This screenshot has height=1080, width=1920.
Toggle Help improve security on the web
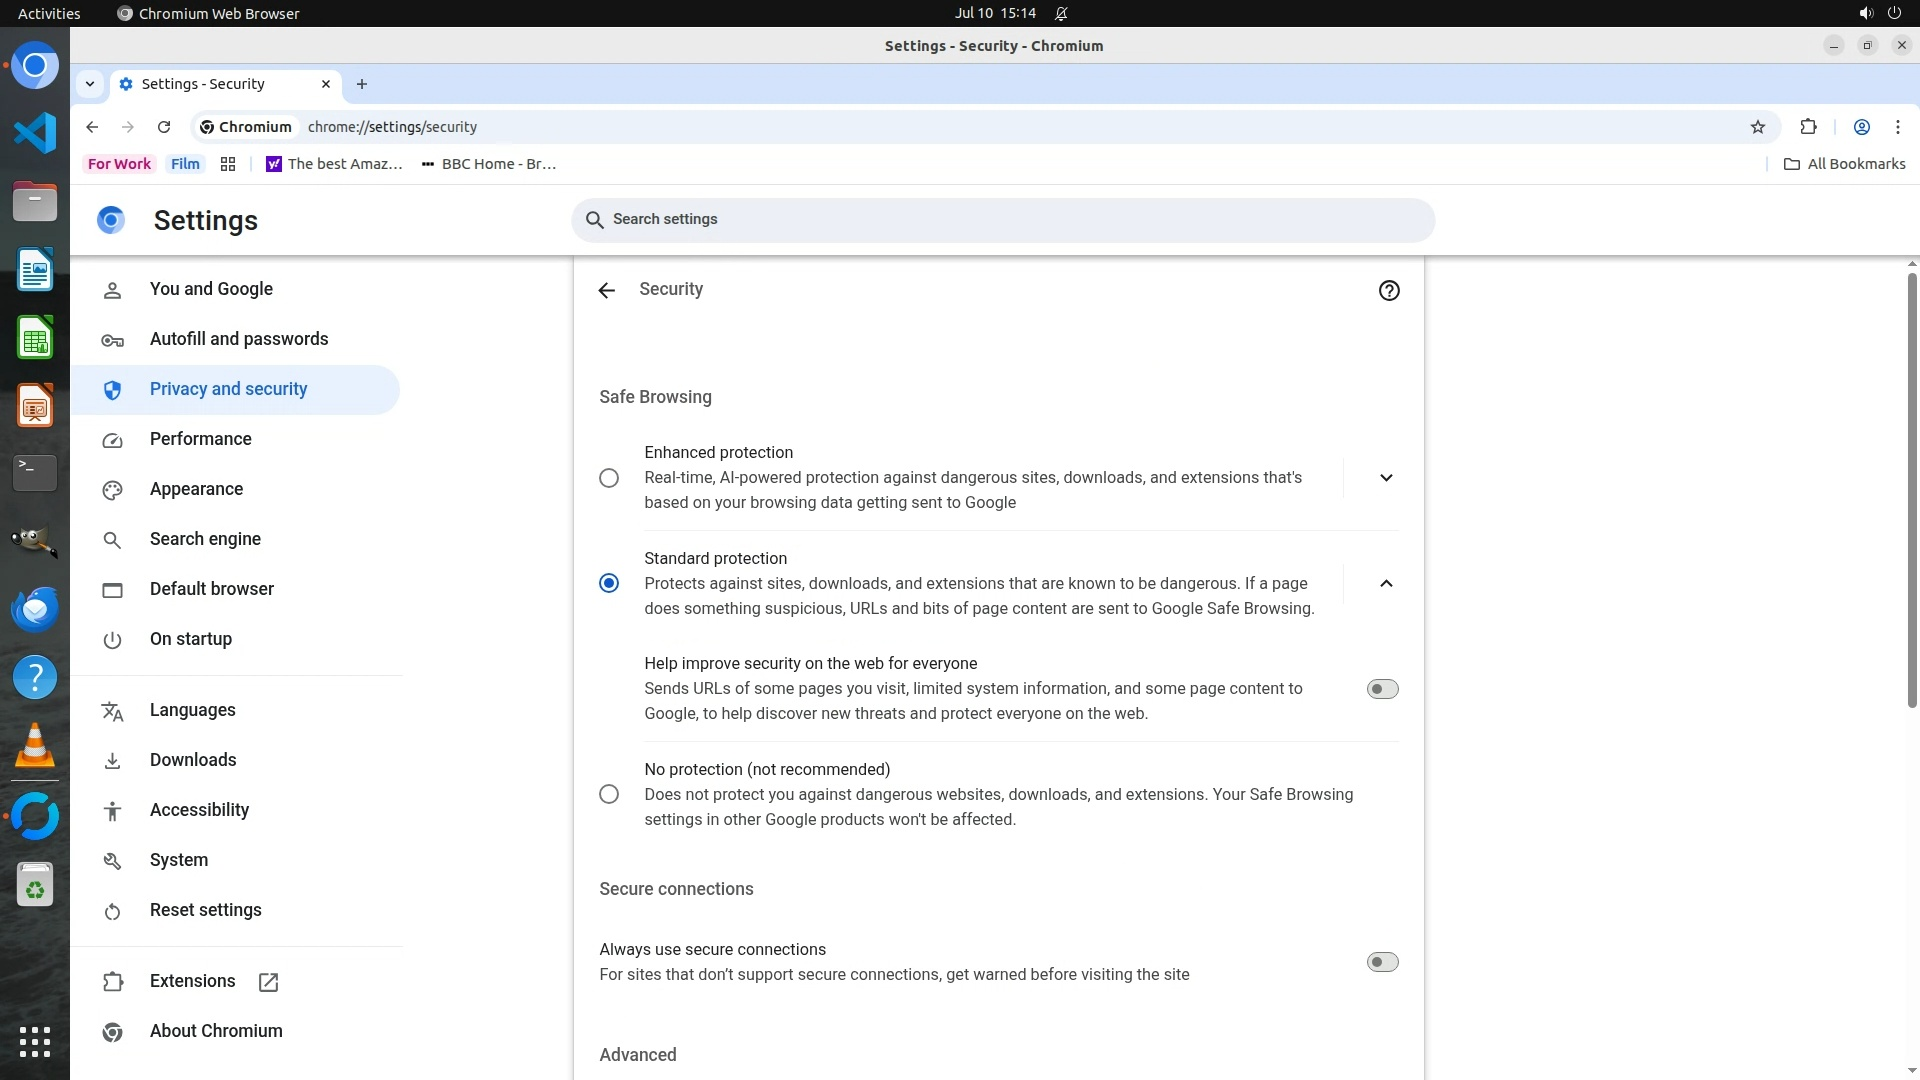[x=1382, y=689]
